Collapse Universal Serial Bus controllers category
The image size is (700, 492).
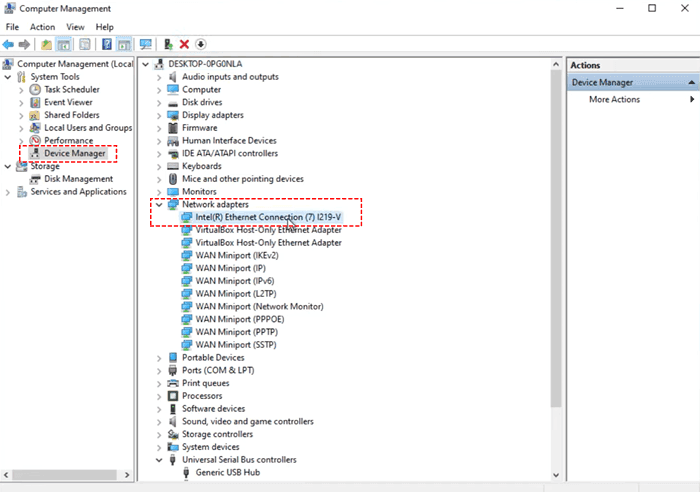click(x=159, y=460)
